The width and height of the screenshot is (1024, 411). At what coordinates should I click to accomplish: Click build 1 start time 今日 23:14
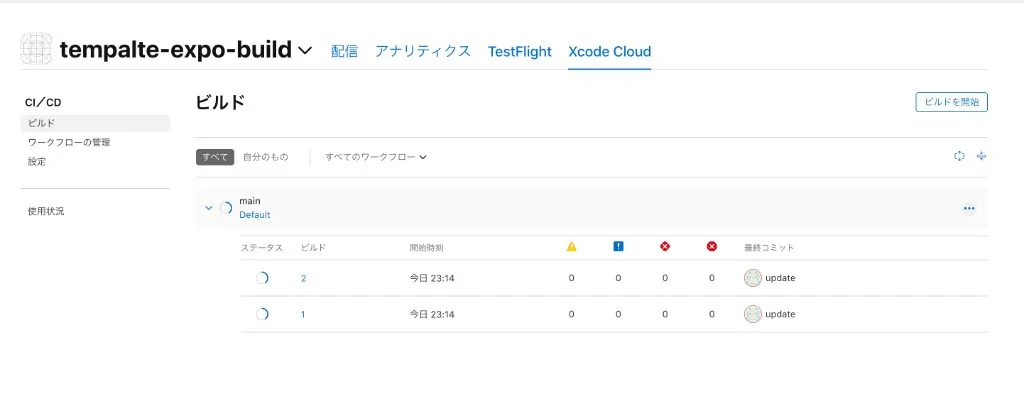(x=432, y=314)
